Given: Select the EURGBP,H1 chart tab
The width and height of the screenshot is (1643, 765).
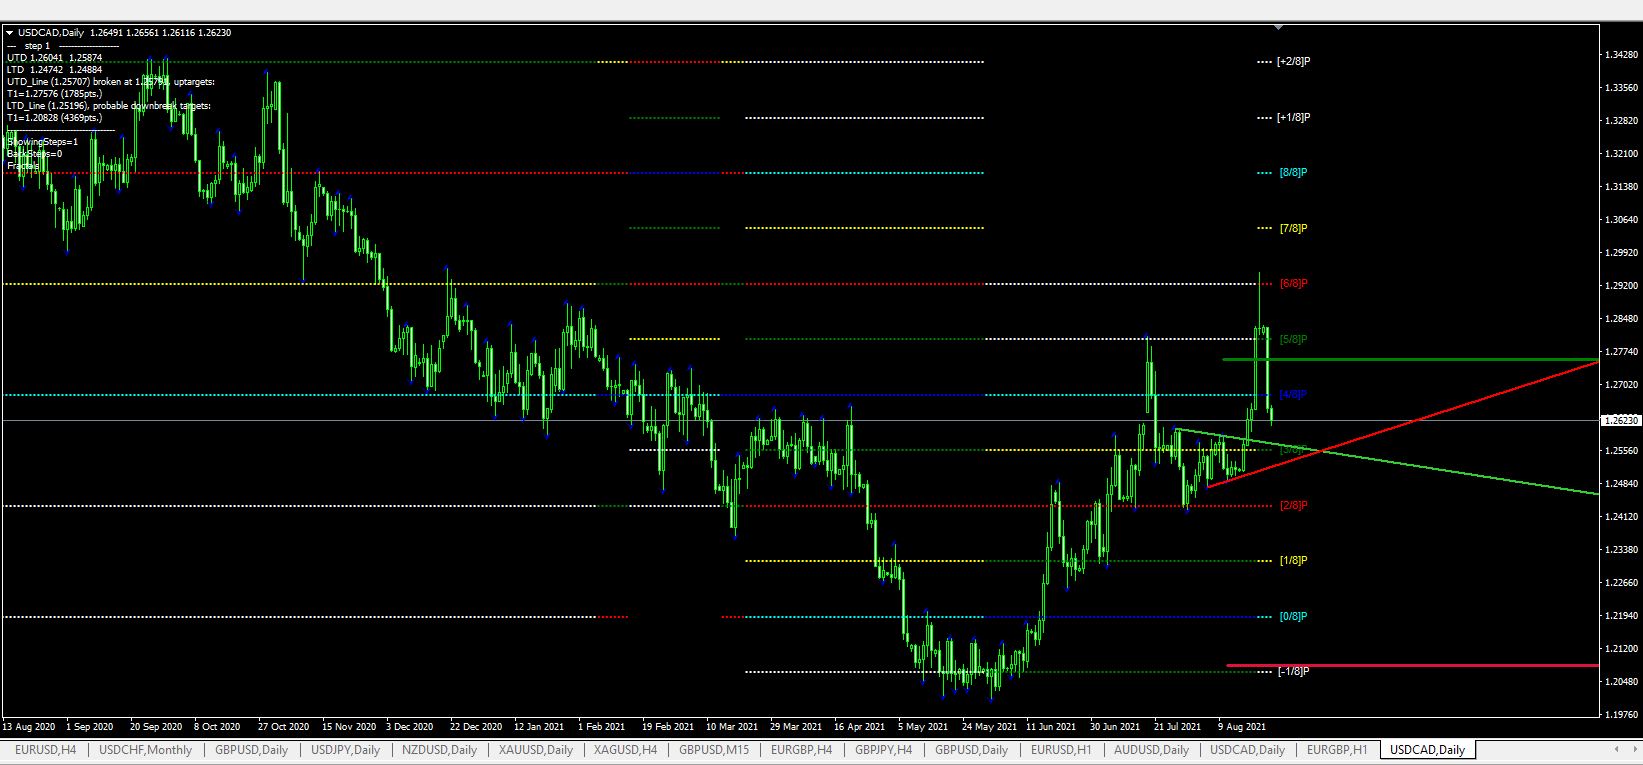Looking at the screenshot, I should [1337, 750].
